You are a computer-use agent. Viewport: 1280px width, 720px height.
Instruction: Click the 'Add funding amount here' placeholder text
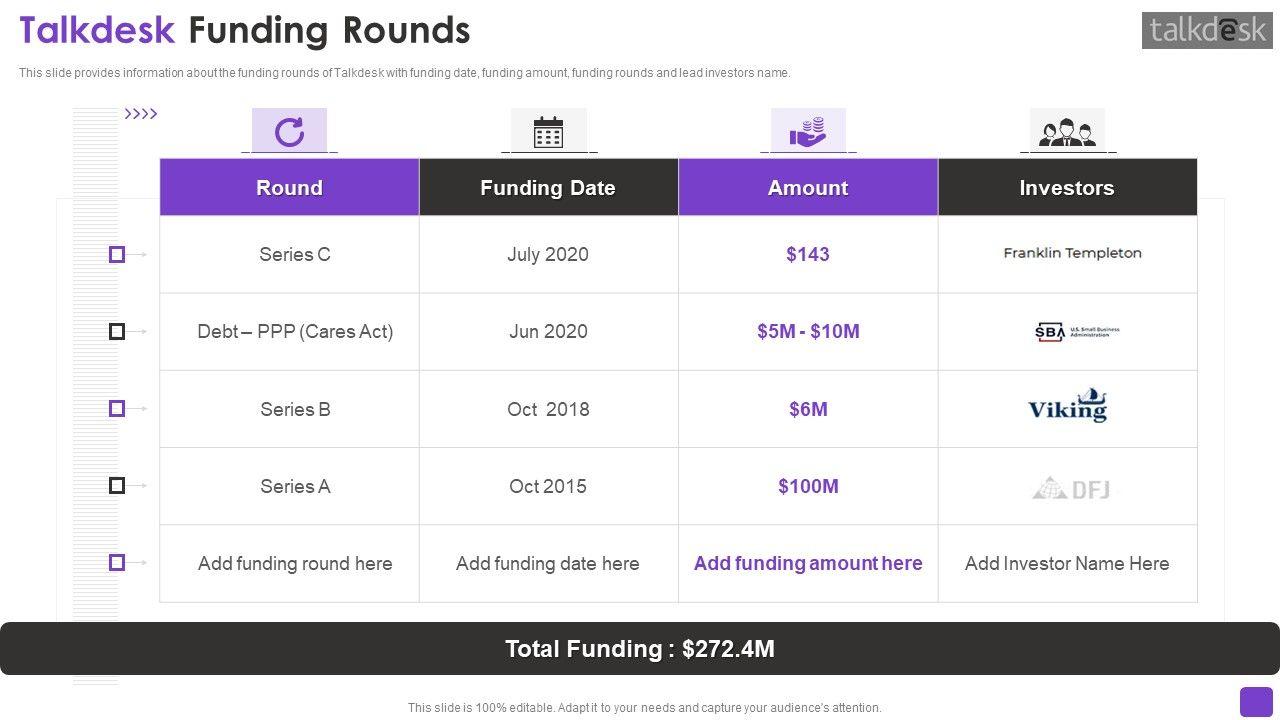[x=808, y=564]
